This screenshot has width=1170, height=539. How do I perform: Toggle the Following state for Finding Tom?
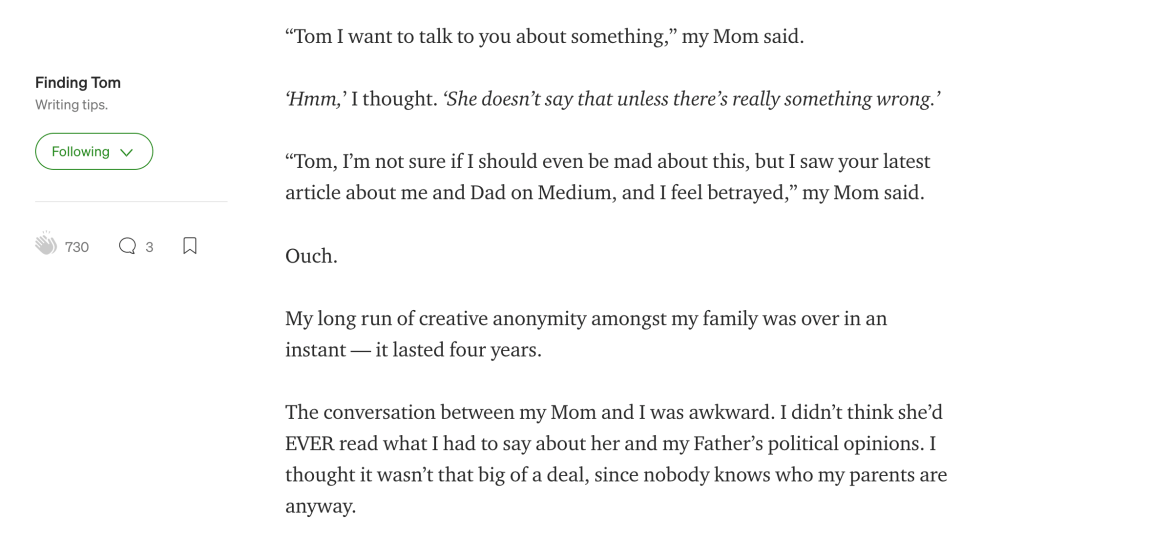(94, 152)
